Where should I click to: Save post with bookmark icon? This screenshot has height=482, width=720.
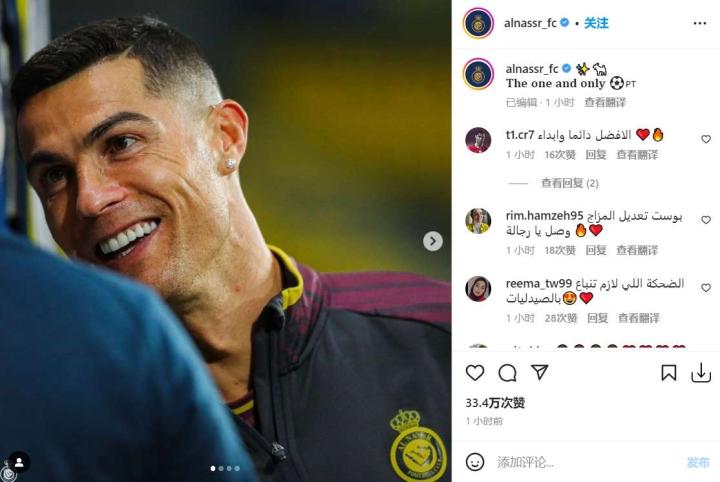[x=669, y=373]
